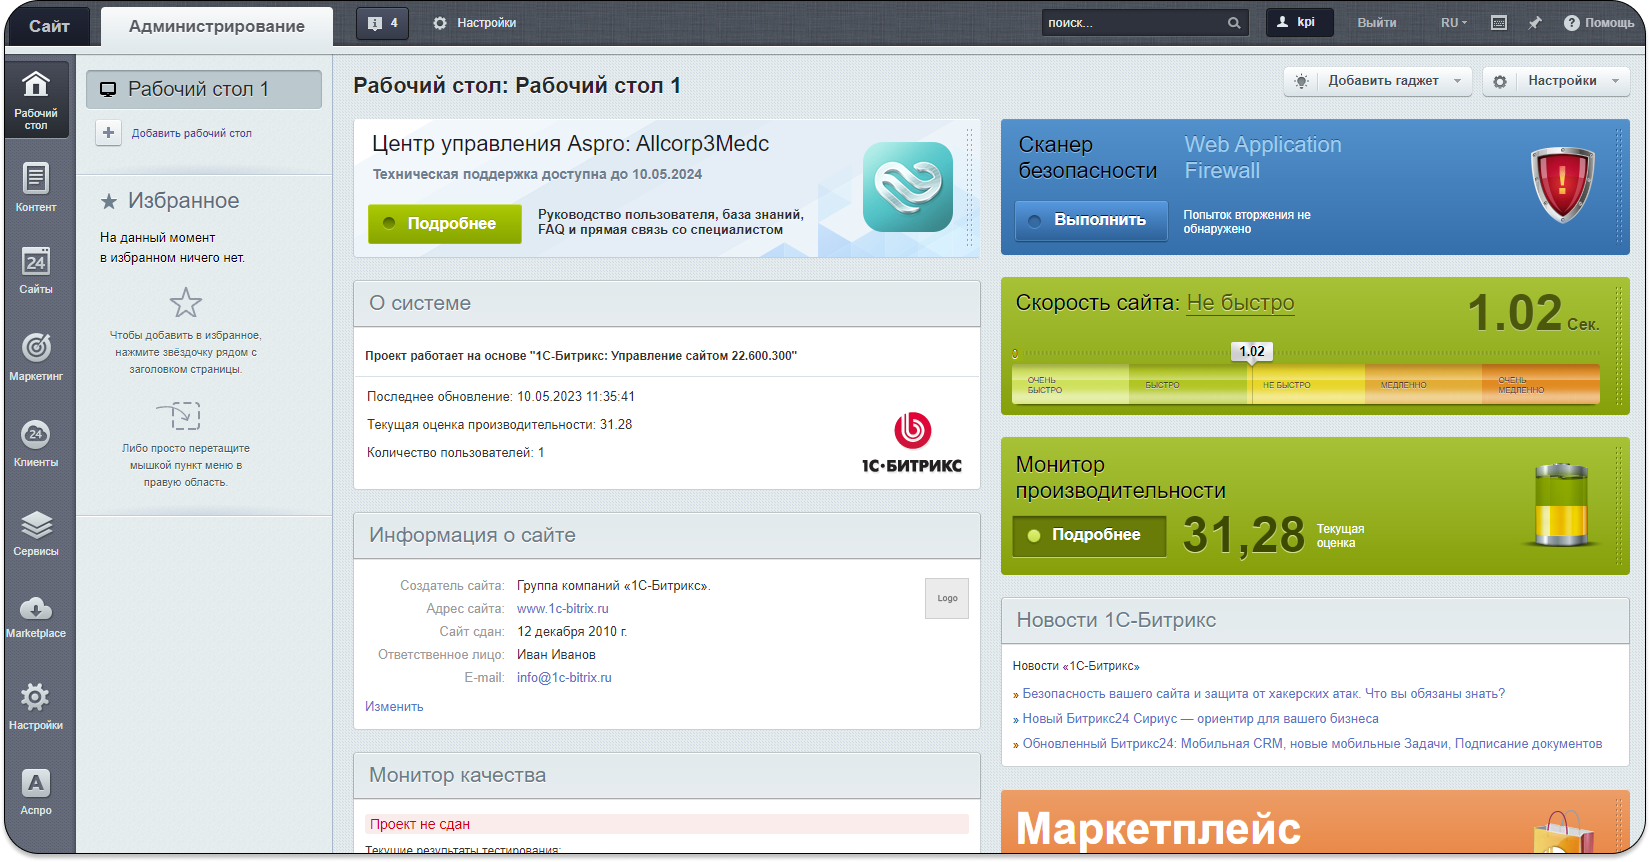Open the Контент section in sidebar
The height and width of the screenshot is (862, 1650).
point(36,187)
